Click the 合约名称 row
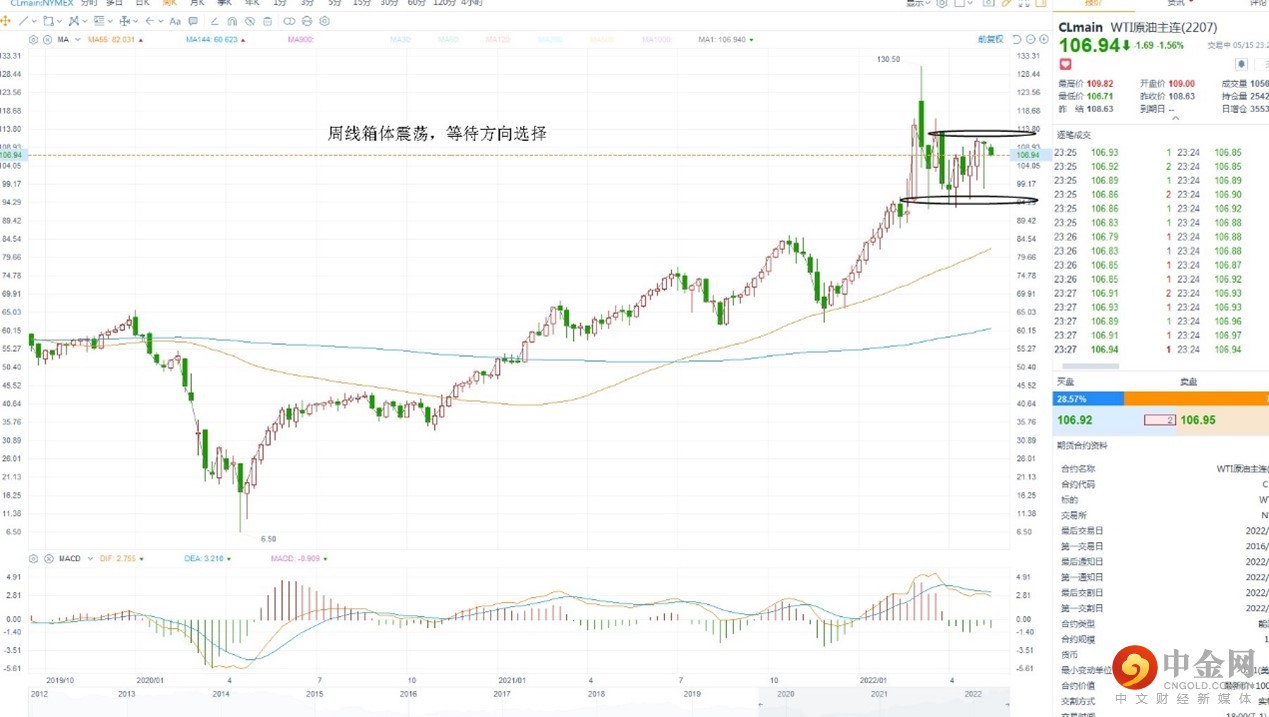This screenshot has height=717, width=1269. click(1163, 468)
